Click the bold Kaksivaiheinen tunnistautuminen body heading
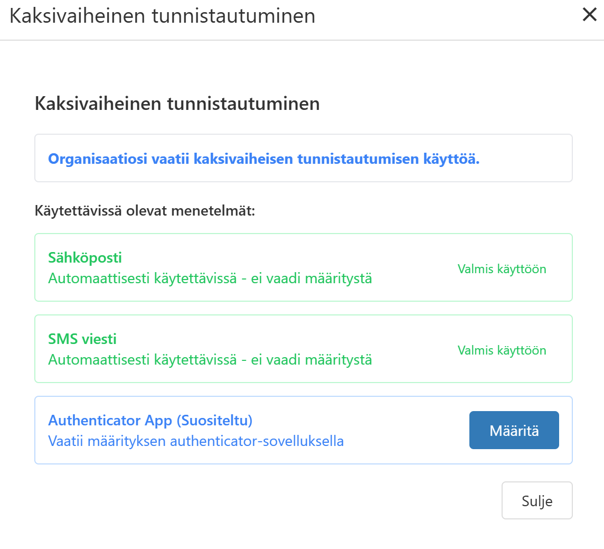 (177, 103)
